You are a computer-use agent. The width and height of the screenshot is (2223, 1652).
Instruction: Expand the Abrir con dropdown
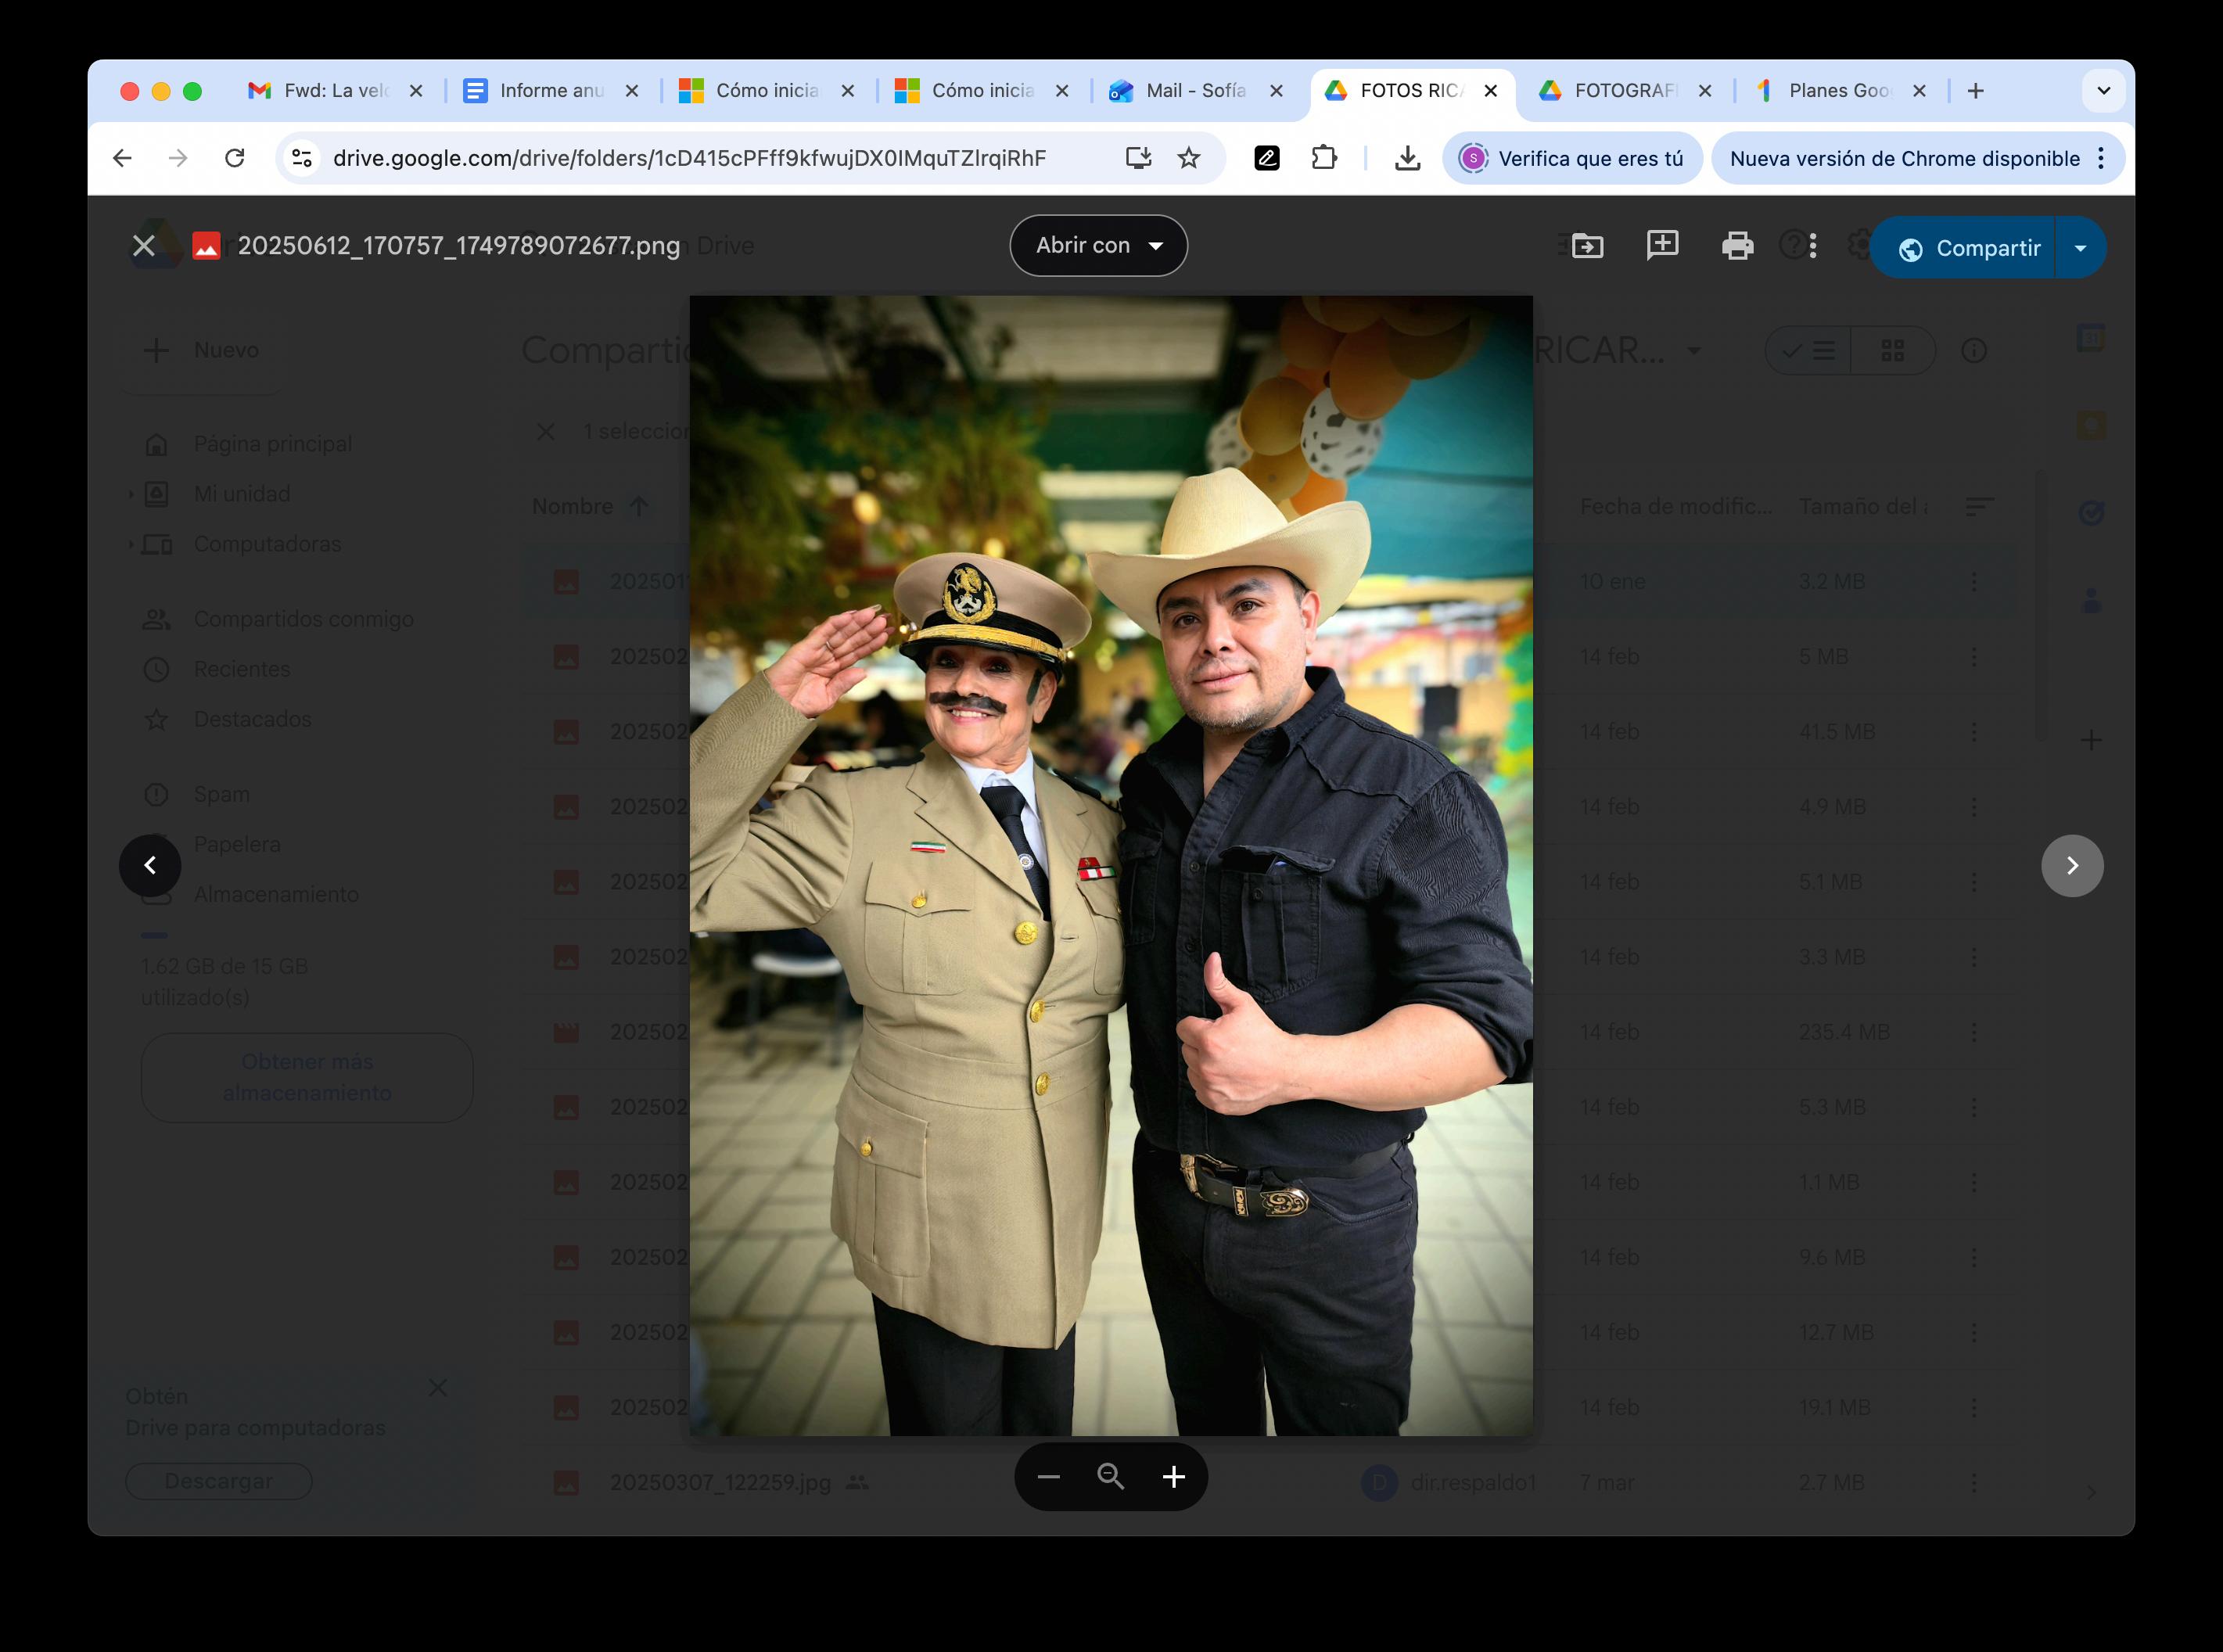click(x=1098, y=246)
